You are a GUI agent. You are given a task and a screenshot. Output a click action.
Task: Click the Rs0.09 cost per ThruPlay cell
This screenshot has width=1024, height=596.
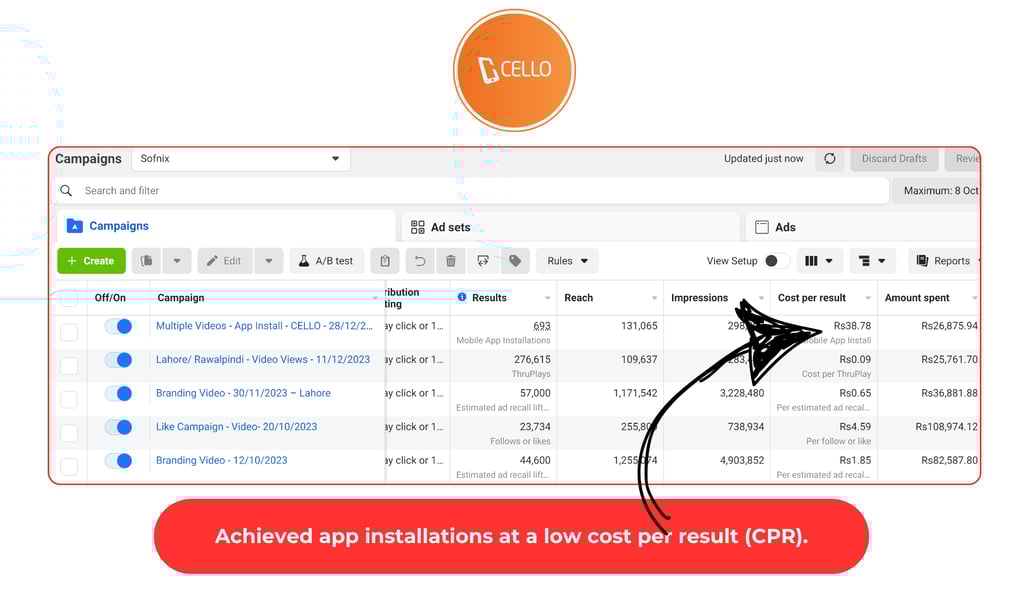pos(855,359)
